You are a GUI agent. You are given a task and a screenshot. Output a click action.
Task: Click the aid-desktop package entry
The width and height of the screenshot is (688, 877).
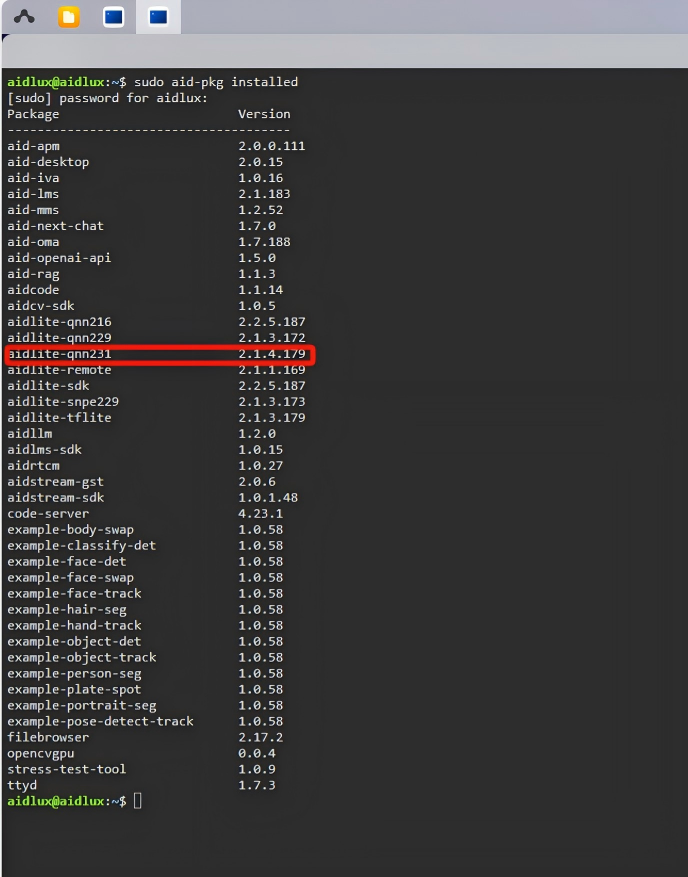48,162
